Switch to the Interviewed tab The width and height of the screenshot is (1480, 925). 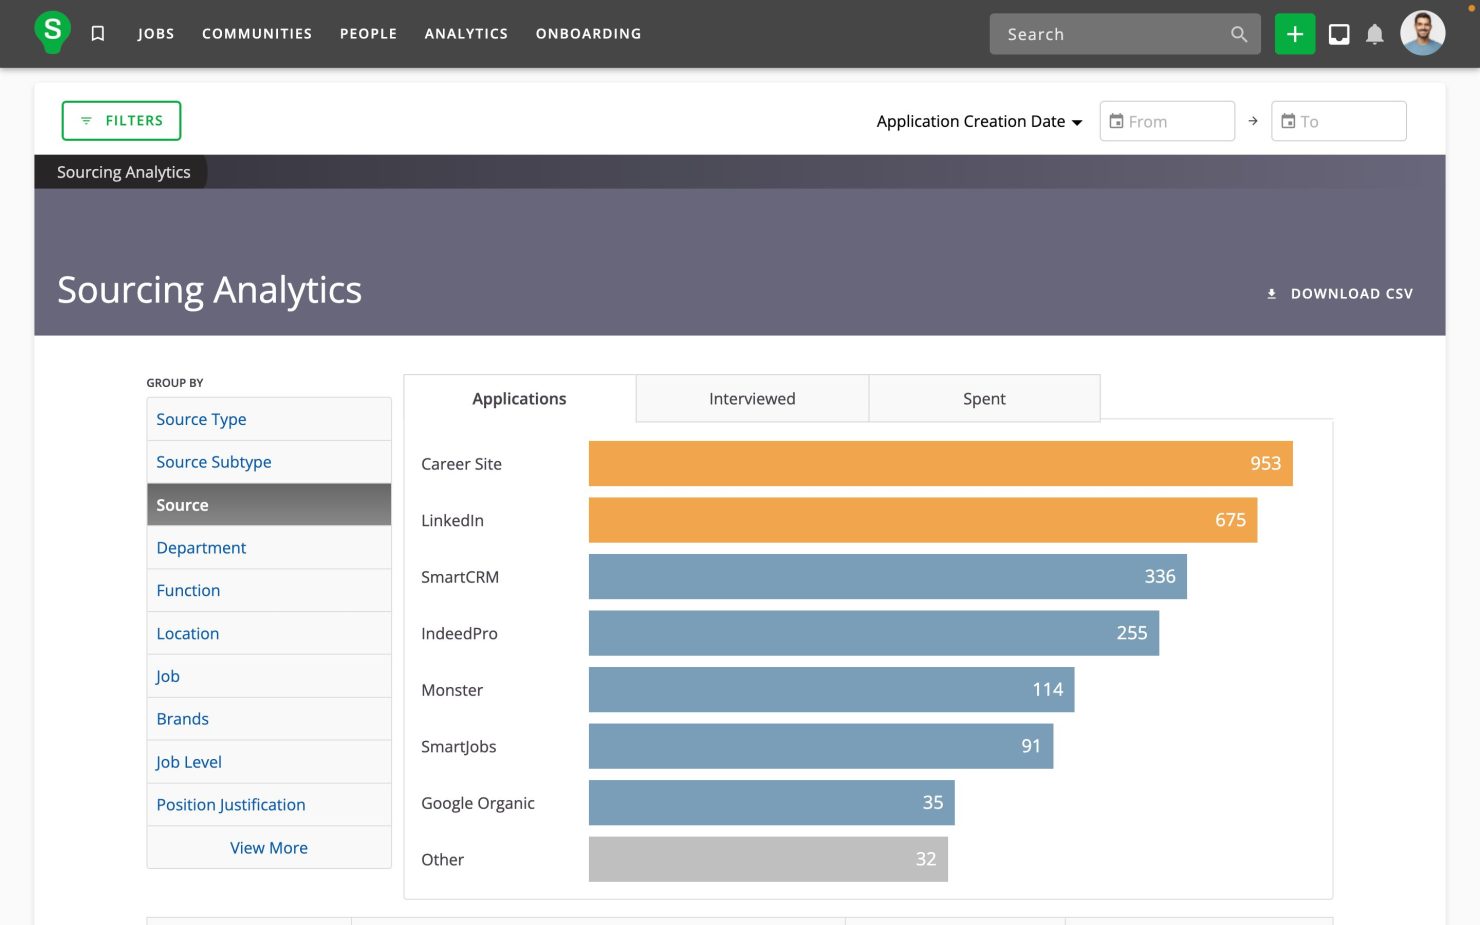(x=752, y=398)
